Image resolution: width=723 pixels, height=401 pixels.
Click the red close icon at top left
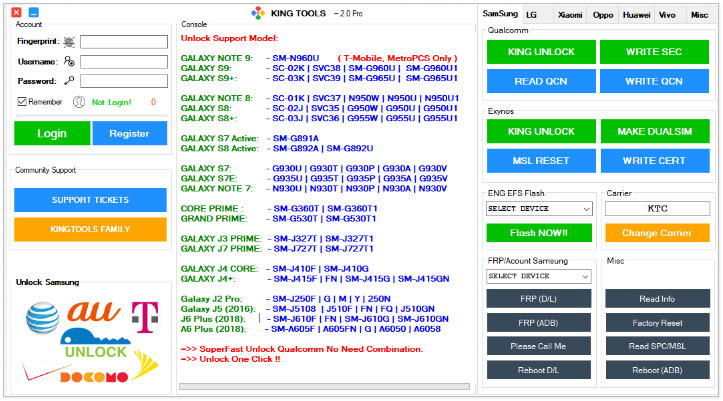(x=17, y=12)
